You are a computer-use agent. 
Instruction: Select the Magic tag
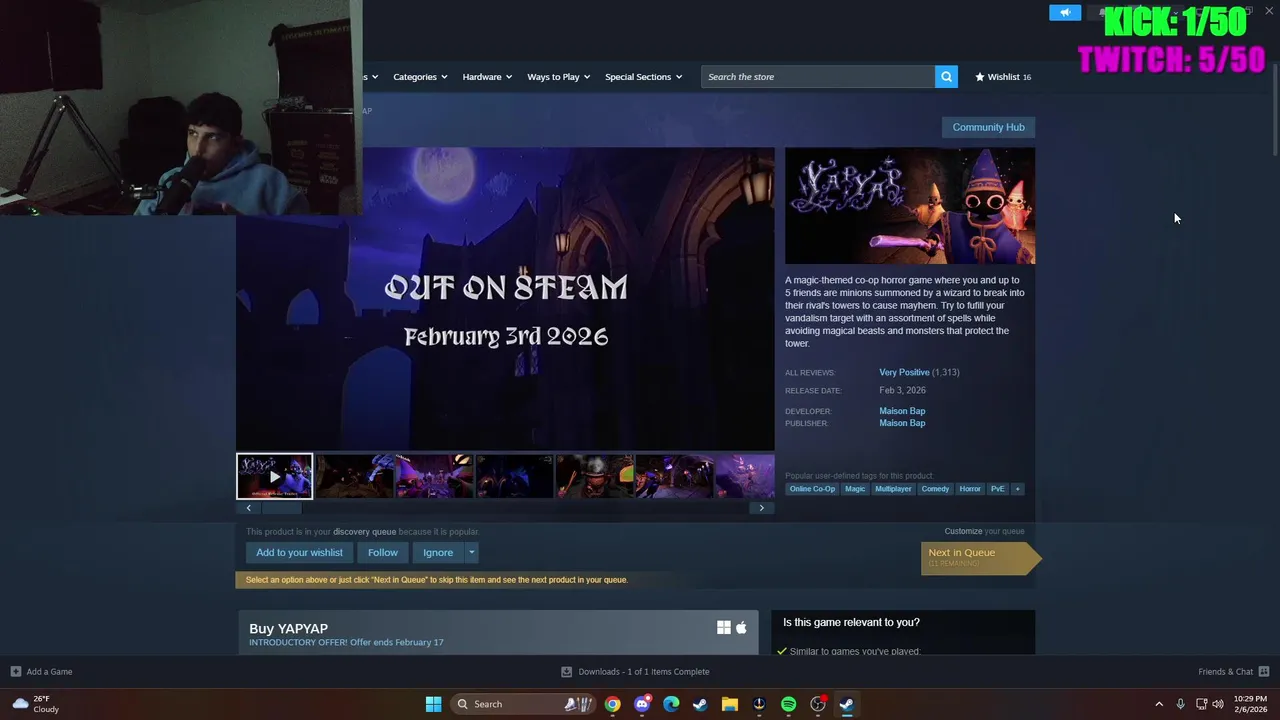point(855,489)
